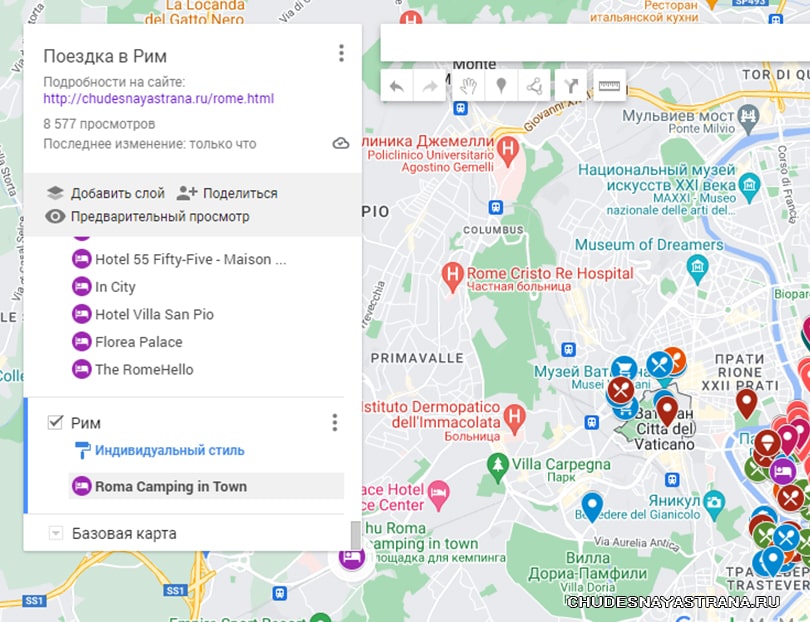The width and height of the screenshot is (810, 622).
Task: Select the Draw a line tool
Action: pyautogui.click(x=534, y=86)
